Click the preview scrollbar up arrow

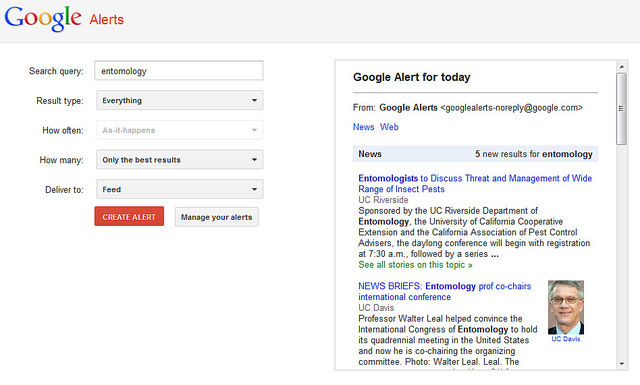pyautogui.click(x=622, y=67)
